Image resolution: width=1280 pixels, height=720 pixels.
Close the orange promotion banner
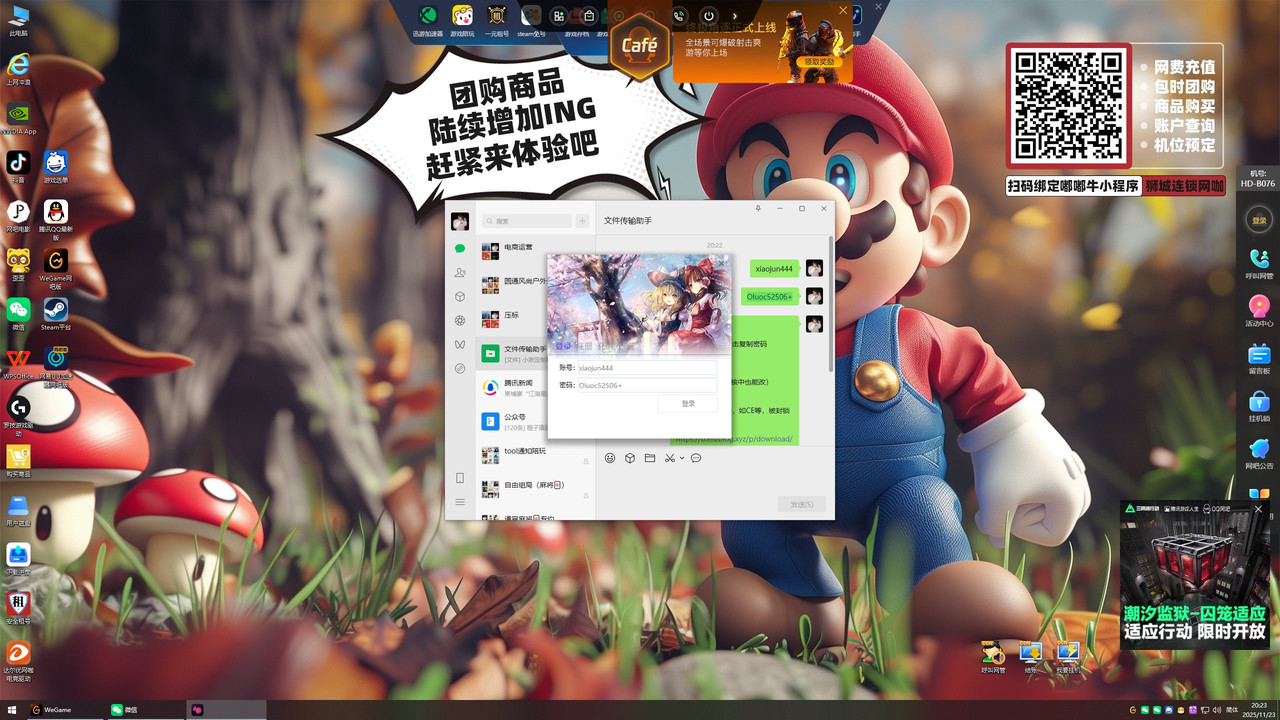[843, 11]
